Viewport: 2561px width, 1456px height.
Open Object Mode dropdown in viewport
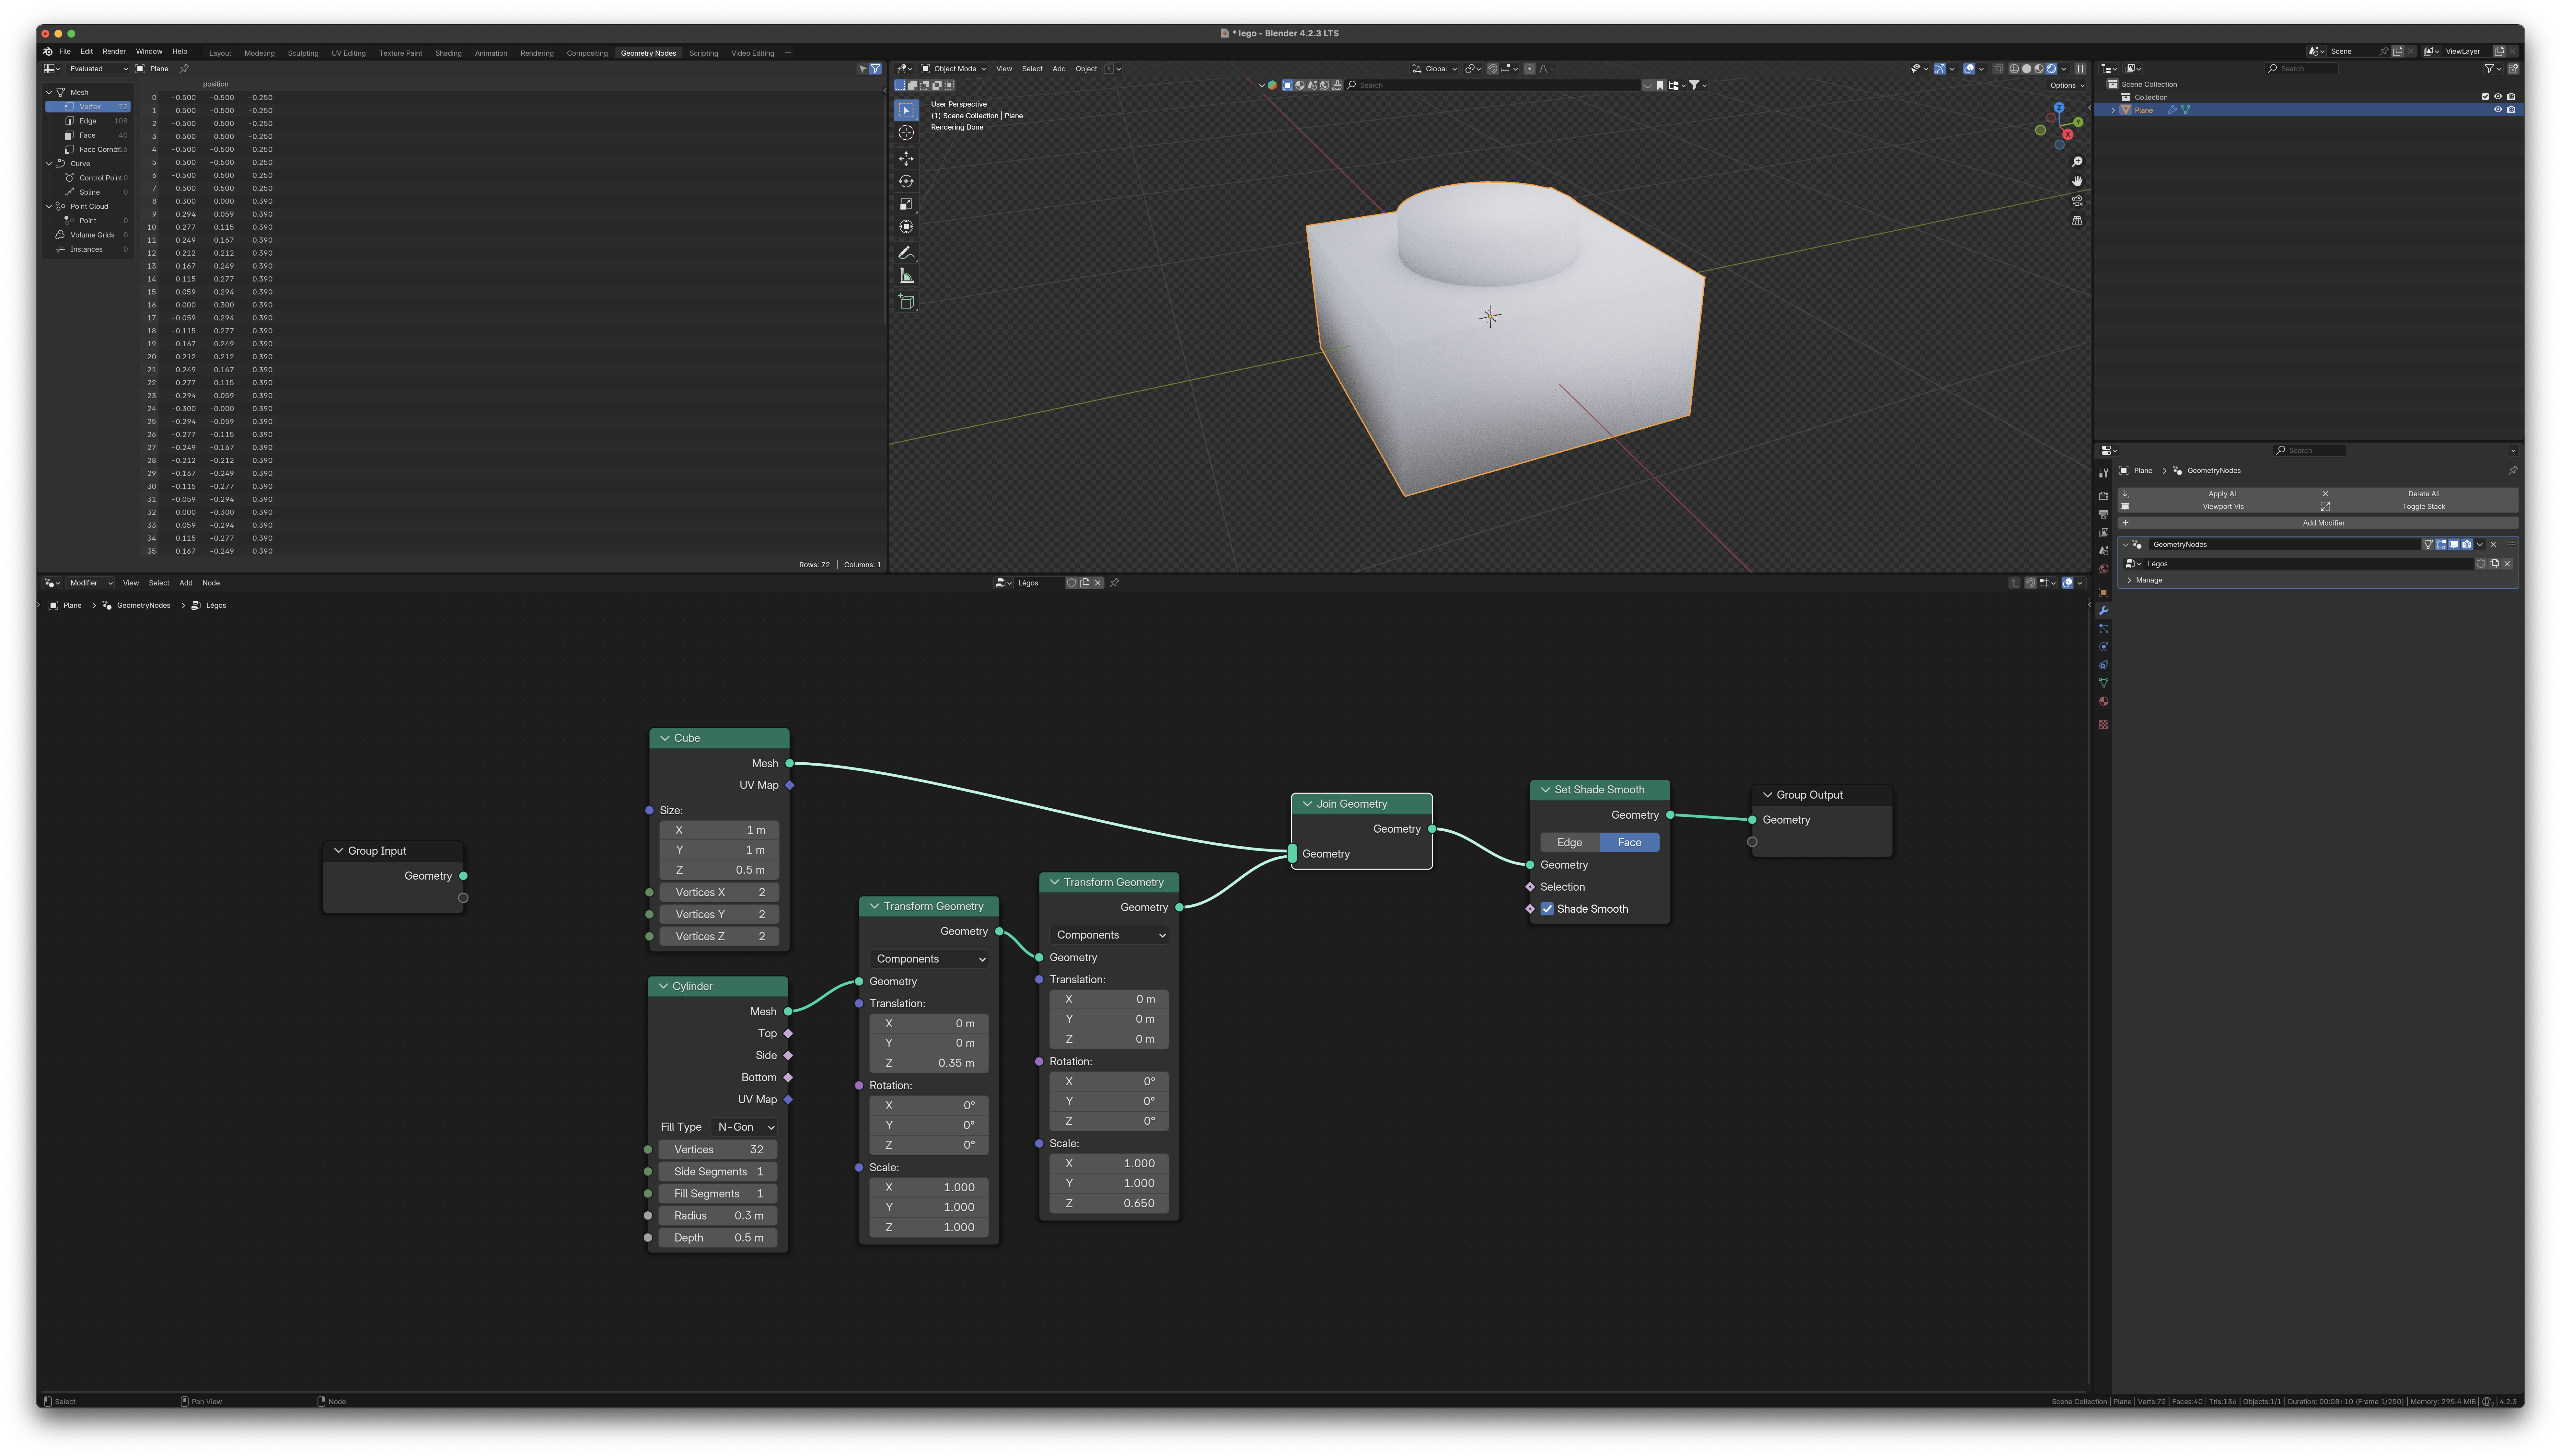coord(953,69)
